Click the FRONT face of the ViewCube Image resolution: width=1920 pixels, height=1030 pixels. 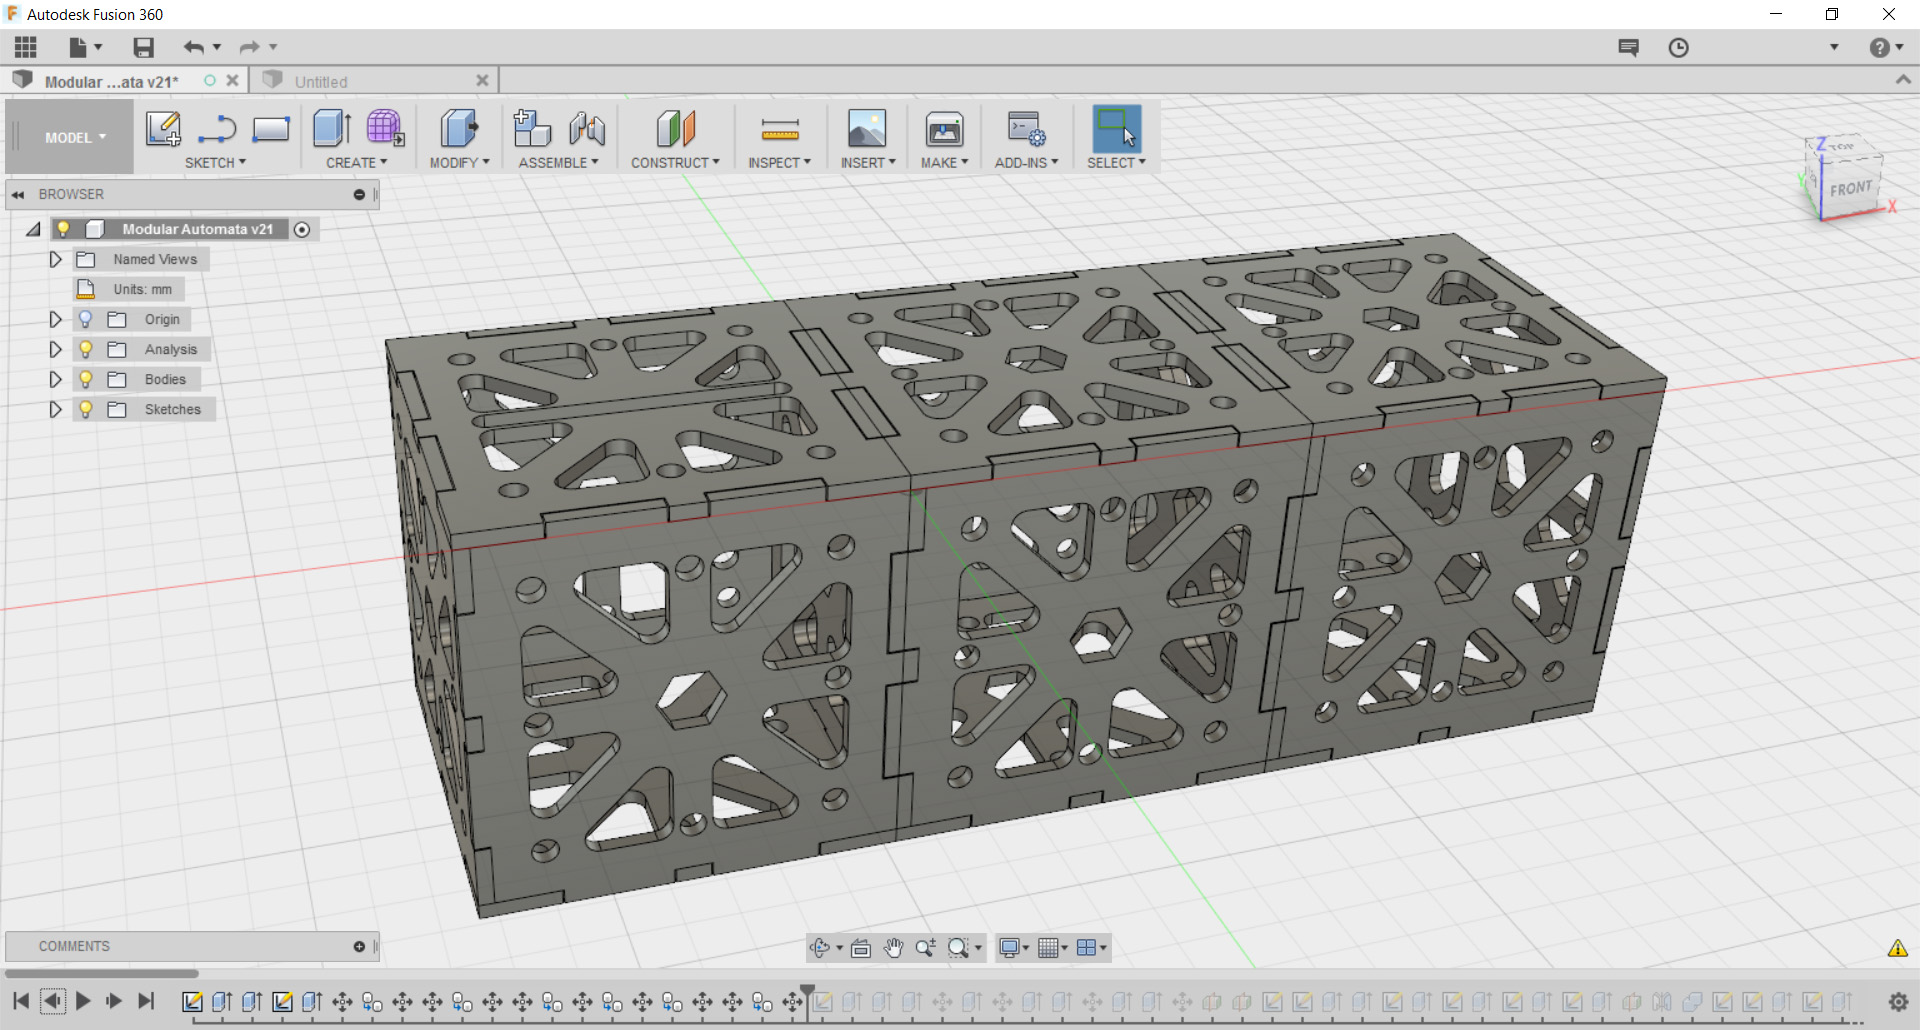coord(1850,189)
